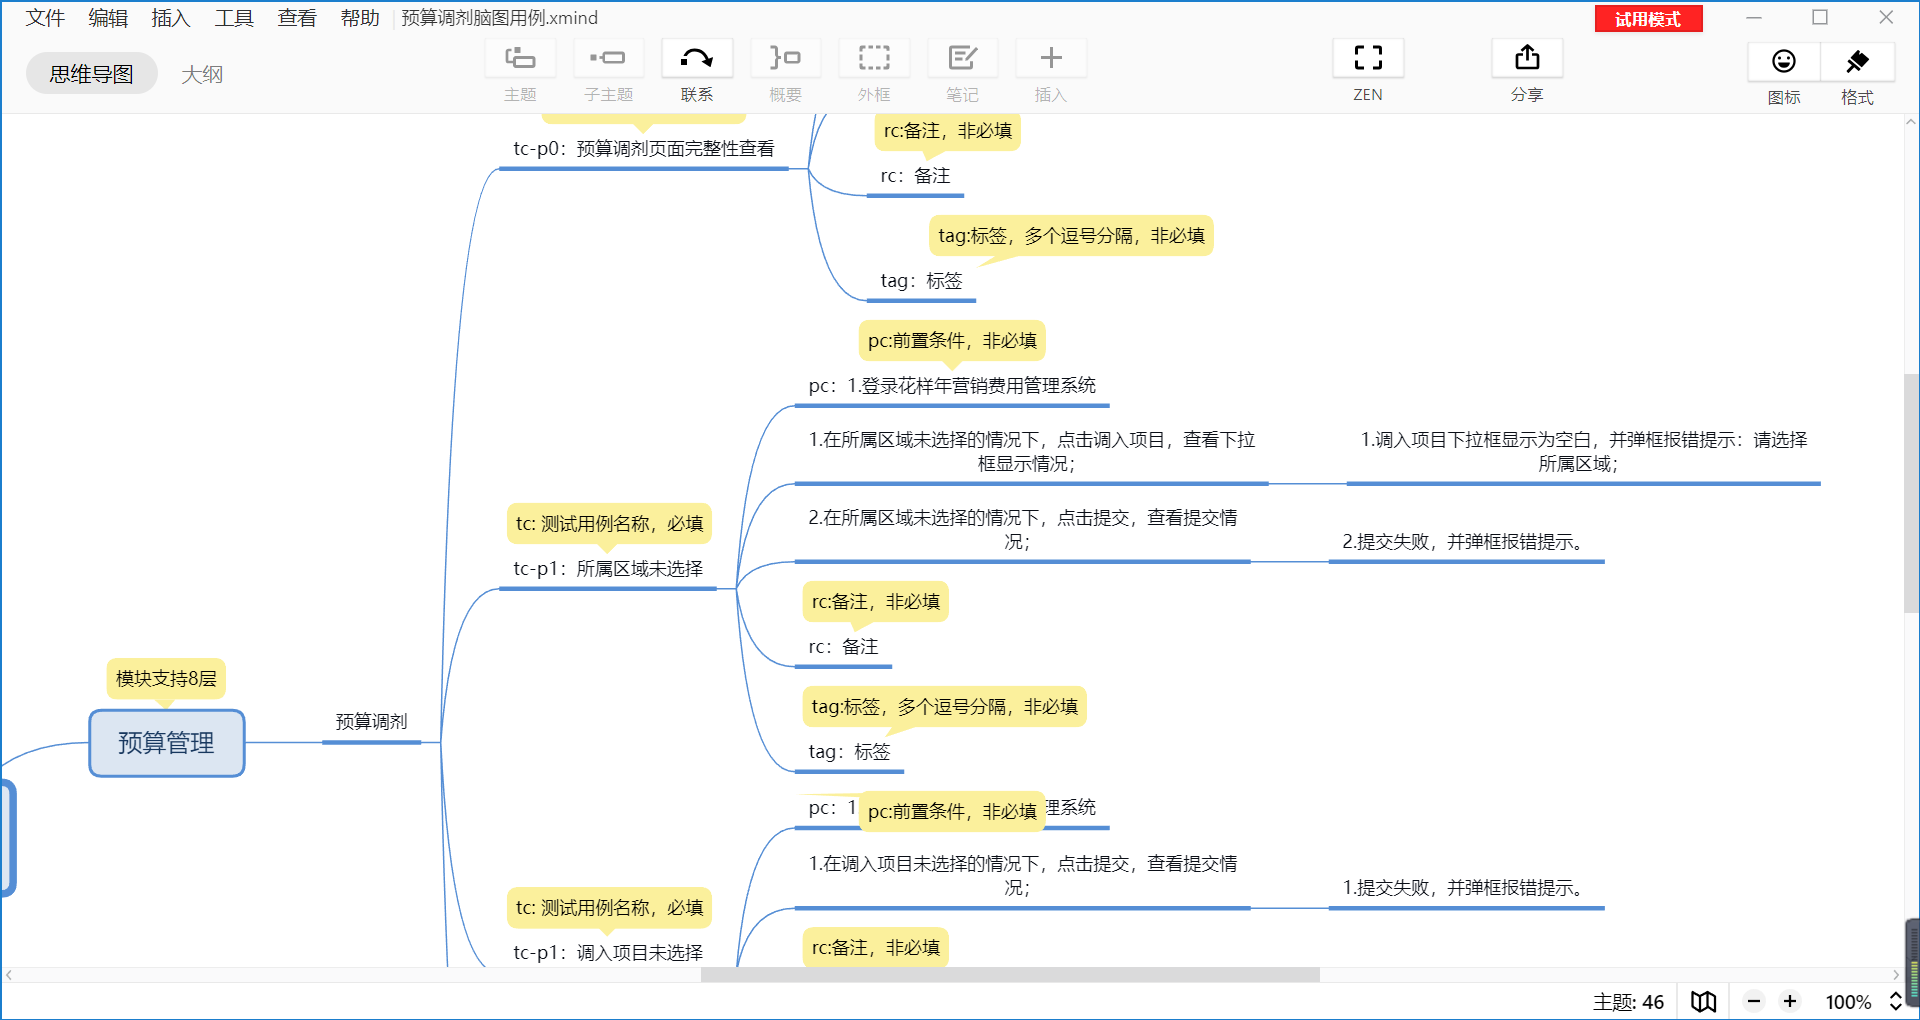Select the 思维导图 mind map tab
The height and width of the screenshot is (1020, 1920).
click(91, 72)
